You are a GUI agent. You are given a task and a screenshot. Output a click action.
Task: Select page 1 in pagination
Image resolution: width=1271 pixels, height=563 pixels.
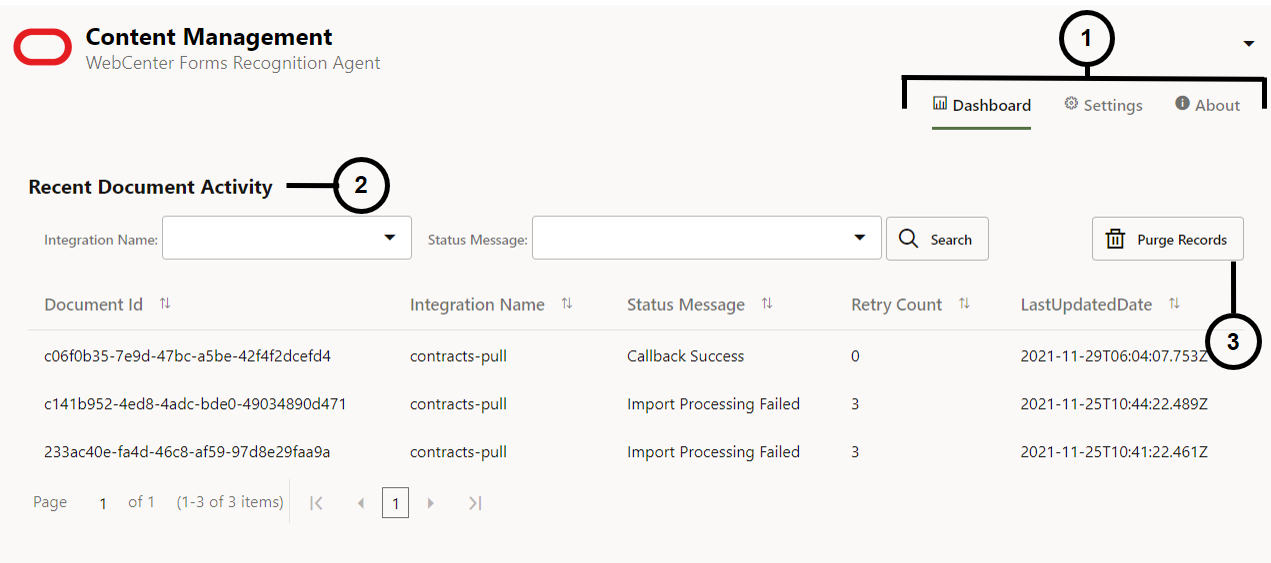(395, 503)
